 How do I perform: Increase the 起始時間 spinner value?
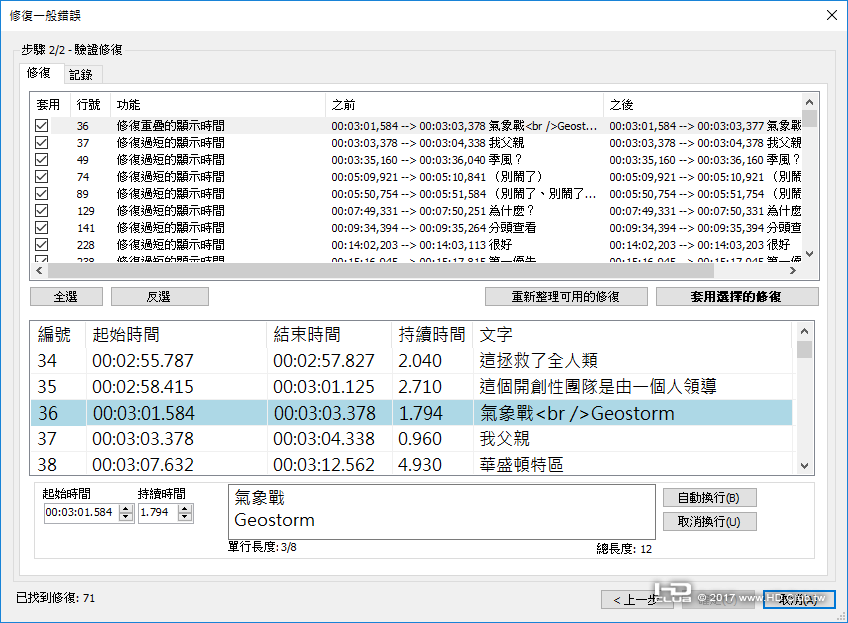(126, 508)
